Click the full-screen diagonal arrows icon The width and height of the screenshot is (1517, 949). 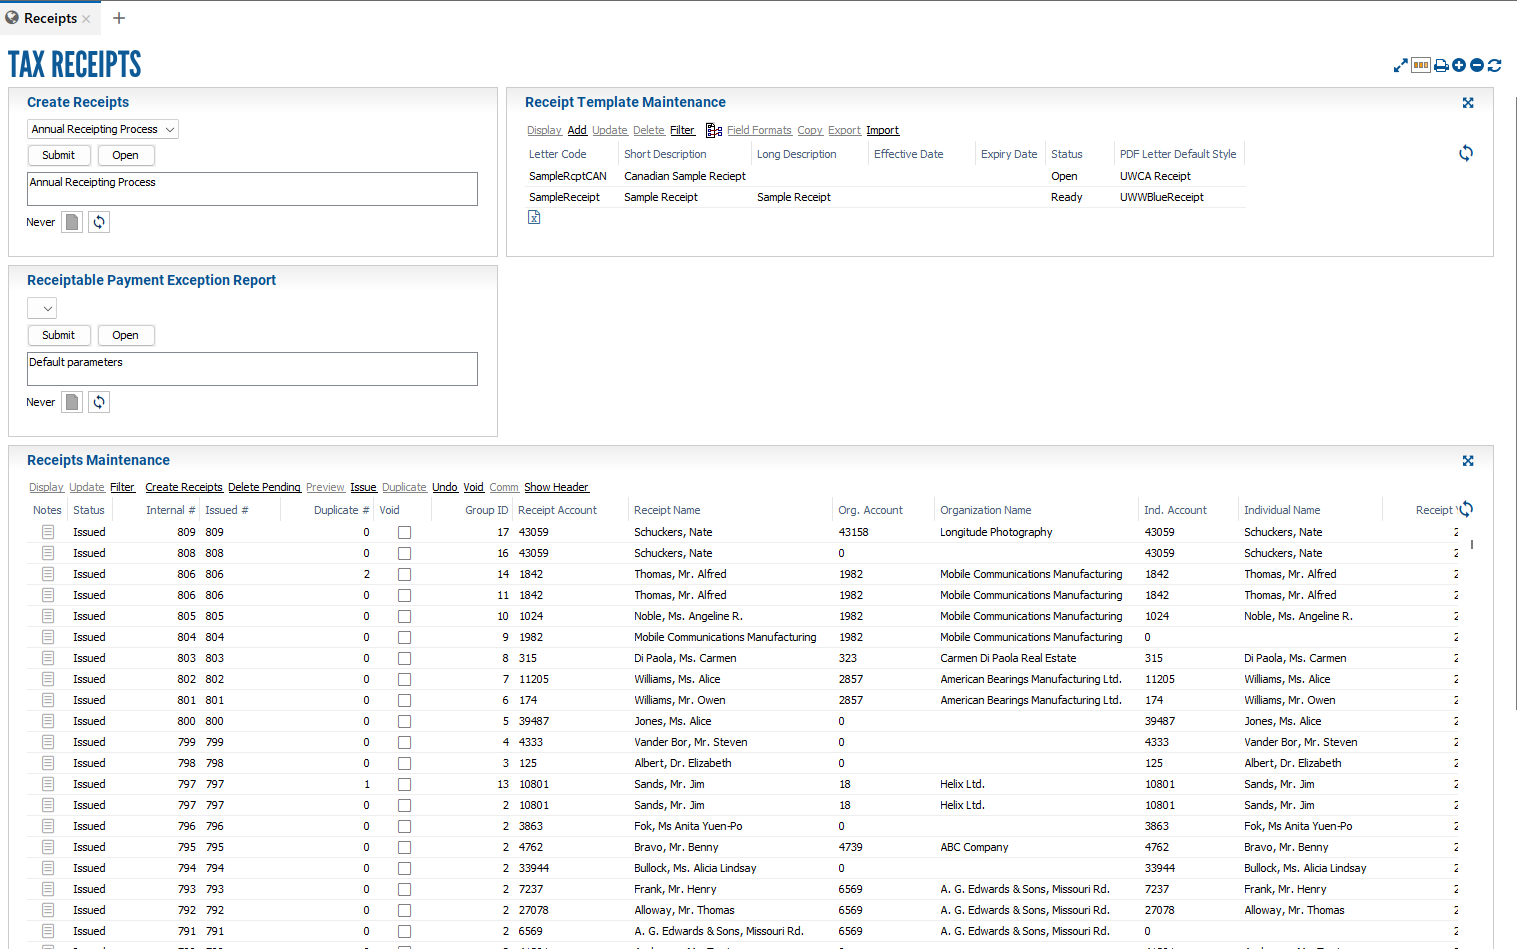pyautogui.click(x=1401, y=65)
